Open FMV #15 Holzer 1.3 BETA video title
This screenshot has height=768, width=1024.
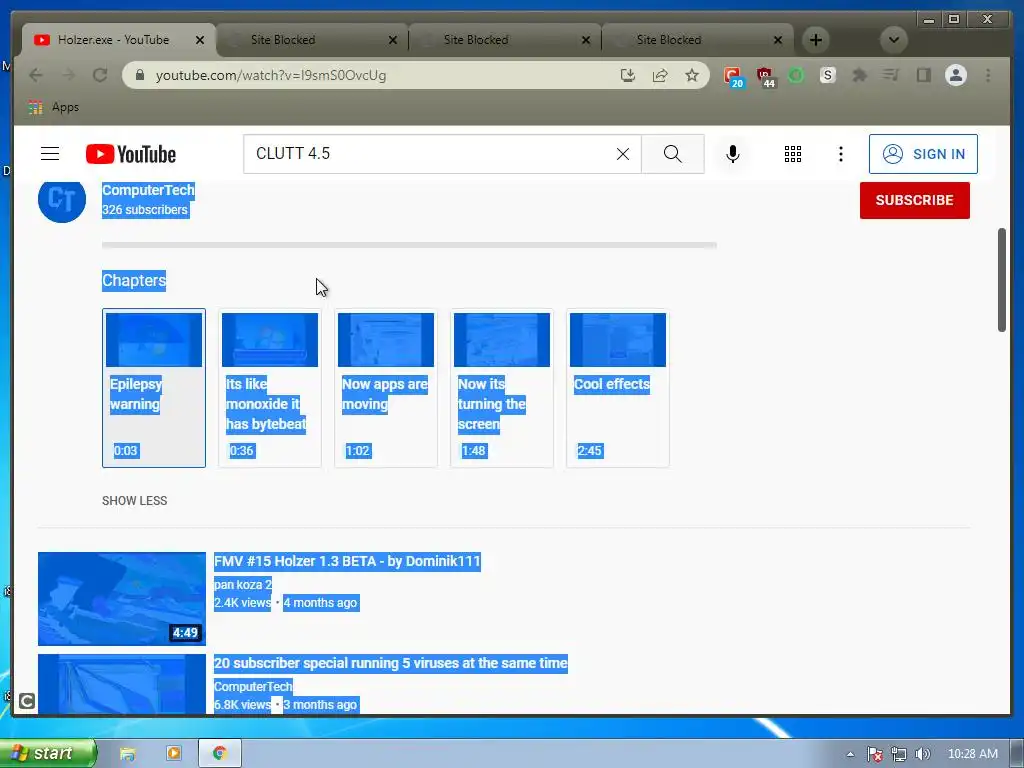[x=347, y=562]
